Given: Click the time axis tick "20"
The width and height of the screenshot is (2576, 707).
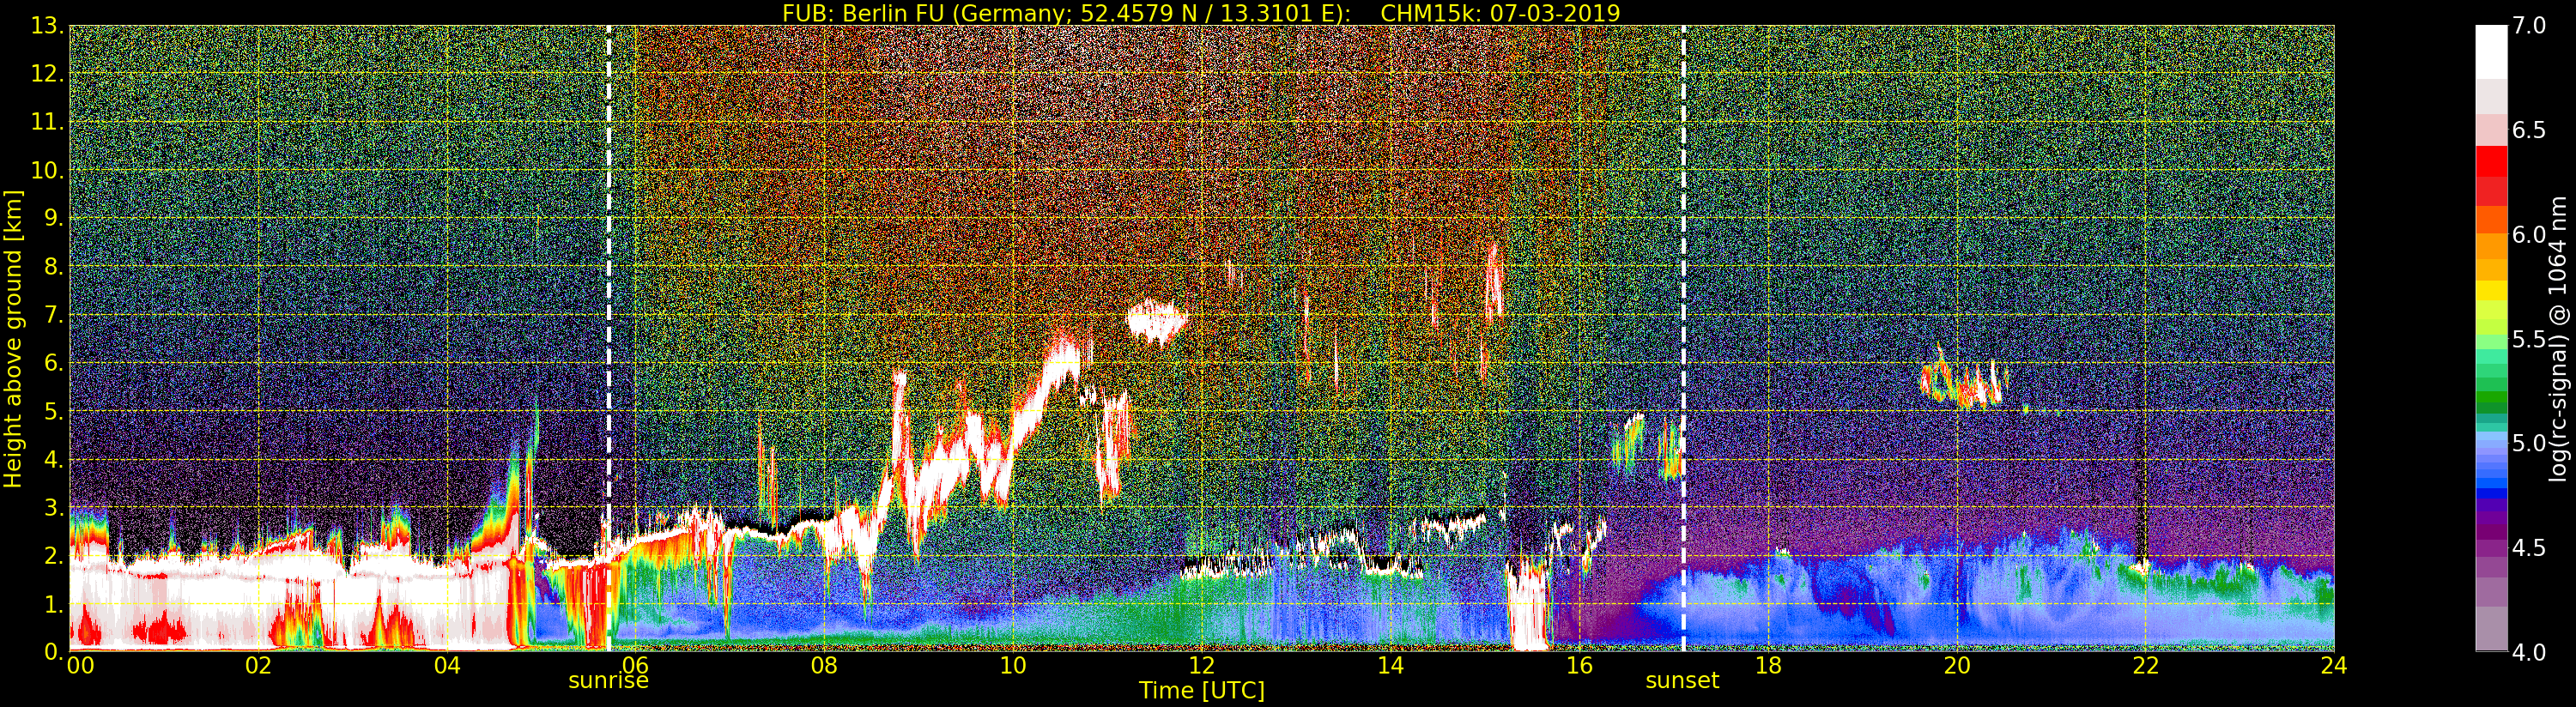Looking at the screenshot, I should pyautogui.click(x=1956, y=665).
